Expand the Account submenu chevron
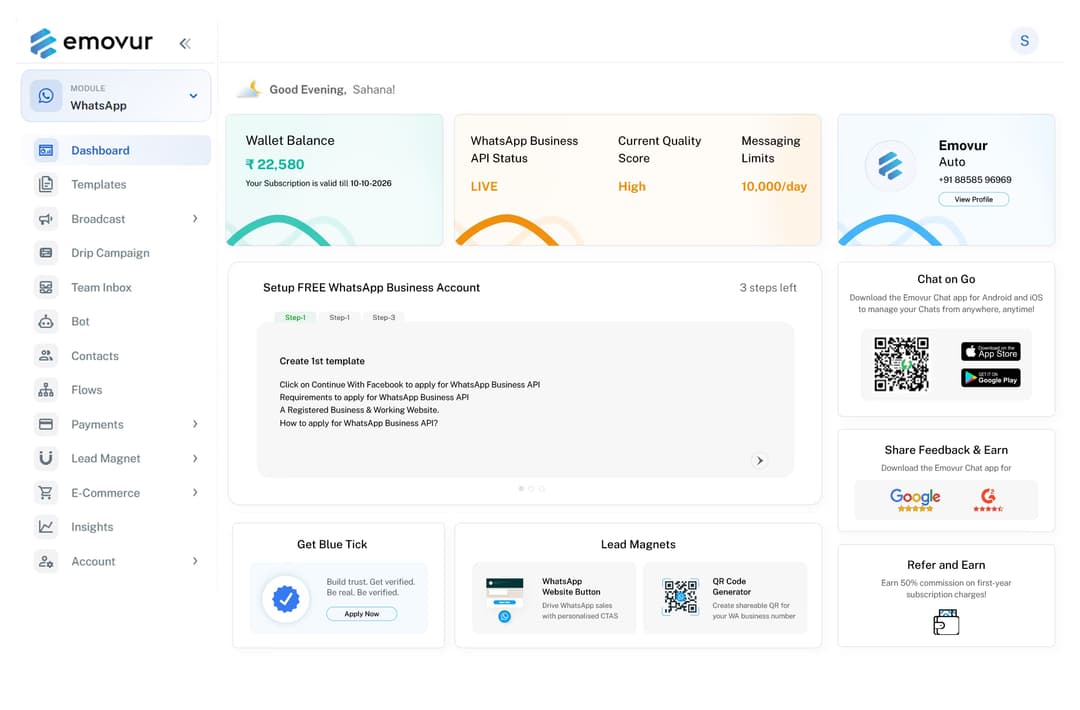The image size is (1080, 710). click(195, 561)
